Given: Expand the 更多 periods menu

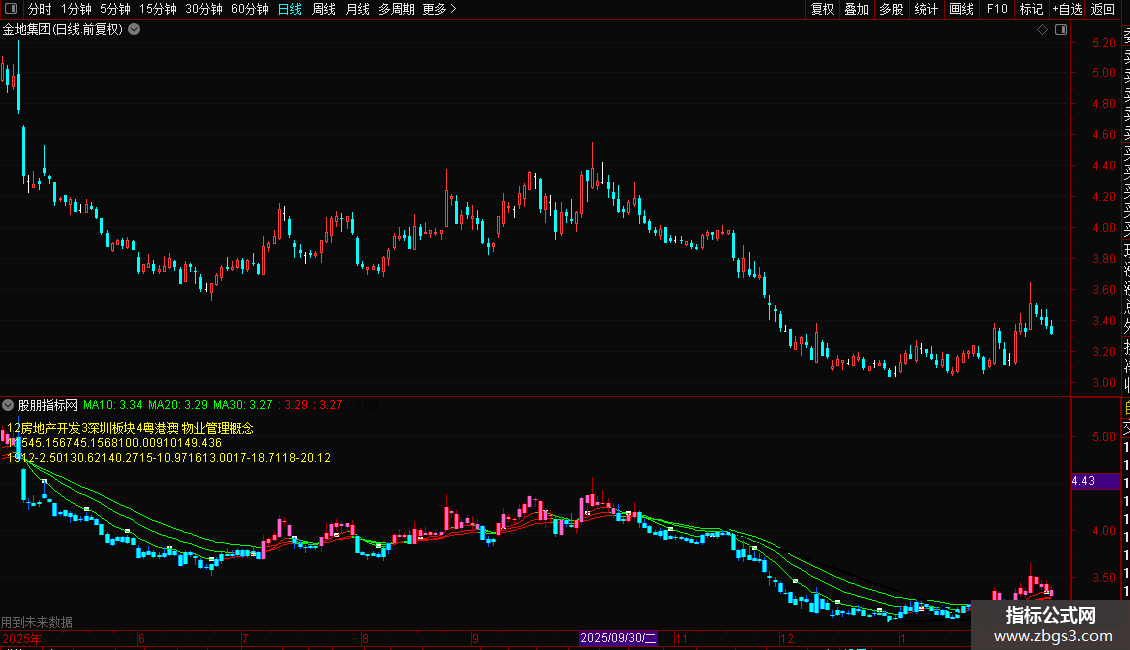Looking at the screenshot, I should pos(439,9).
